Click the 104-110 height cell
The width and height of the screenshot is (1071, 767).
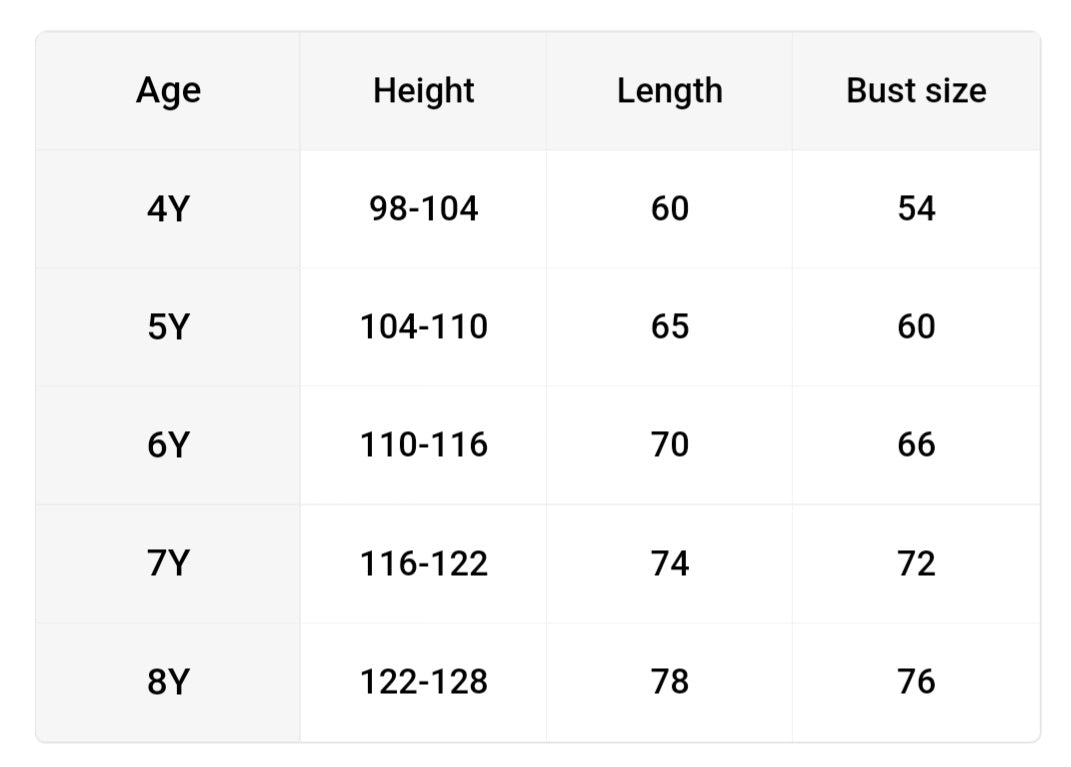[423, 327]
